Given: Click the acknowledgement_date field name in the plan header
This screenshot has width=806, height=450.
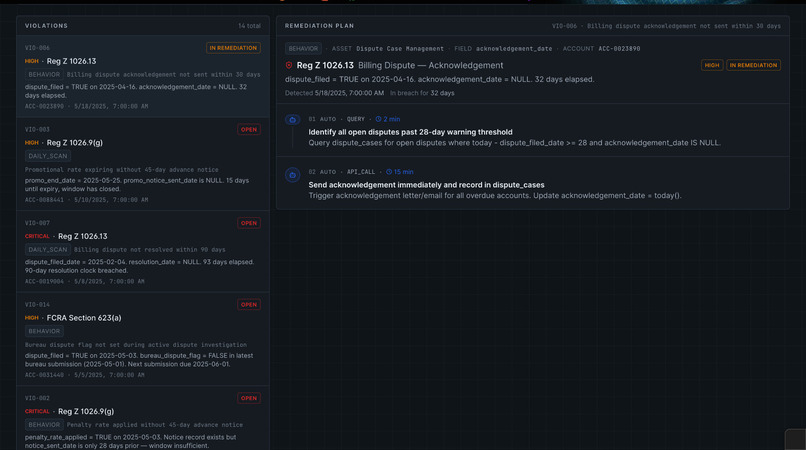Looking at the screenshot, I should click(x=514, y=48).
